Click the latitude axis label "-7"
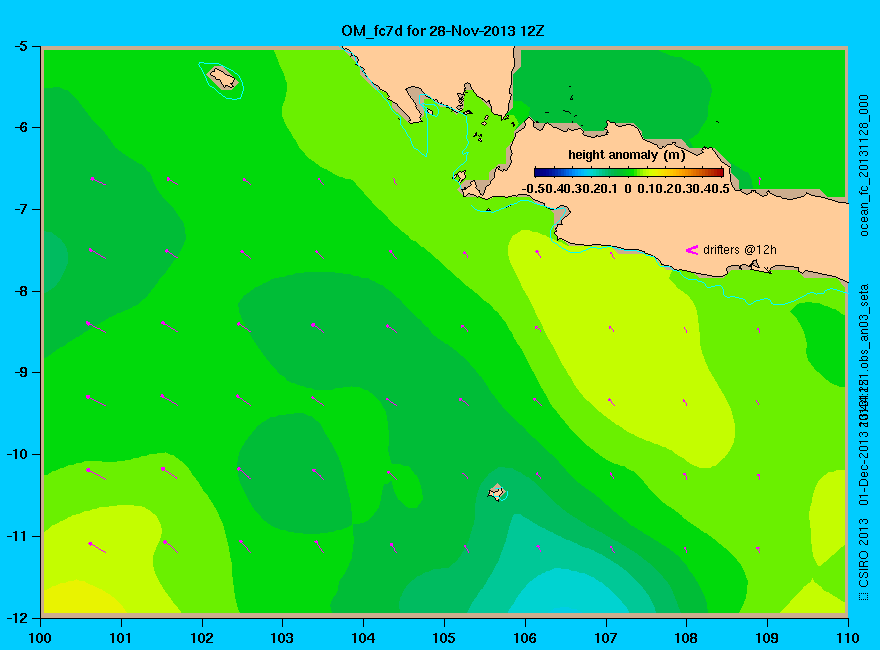880x650 pixels. pos(19,209)
